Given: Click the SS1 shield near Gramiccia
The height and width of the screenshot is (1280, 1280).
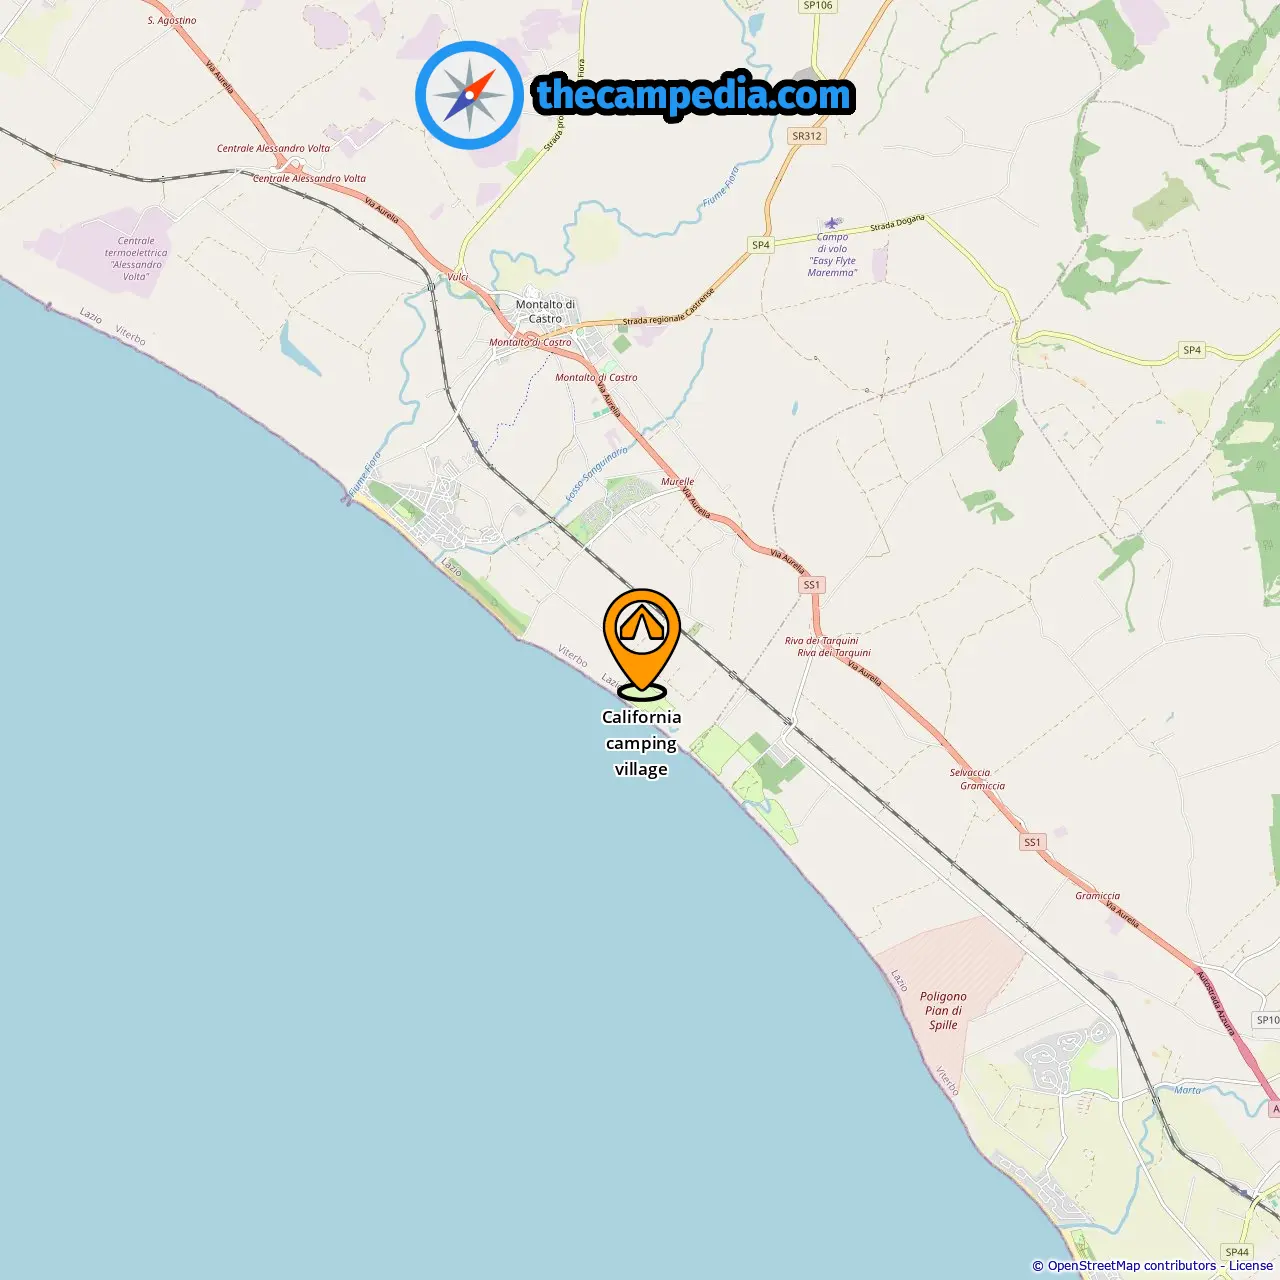Looking at the screenshot, I should (1032, 842).
